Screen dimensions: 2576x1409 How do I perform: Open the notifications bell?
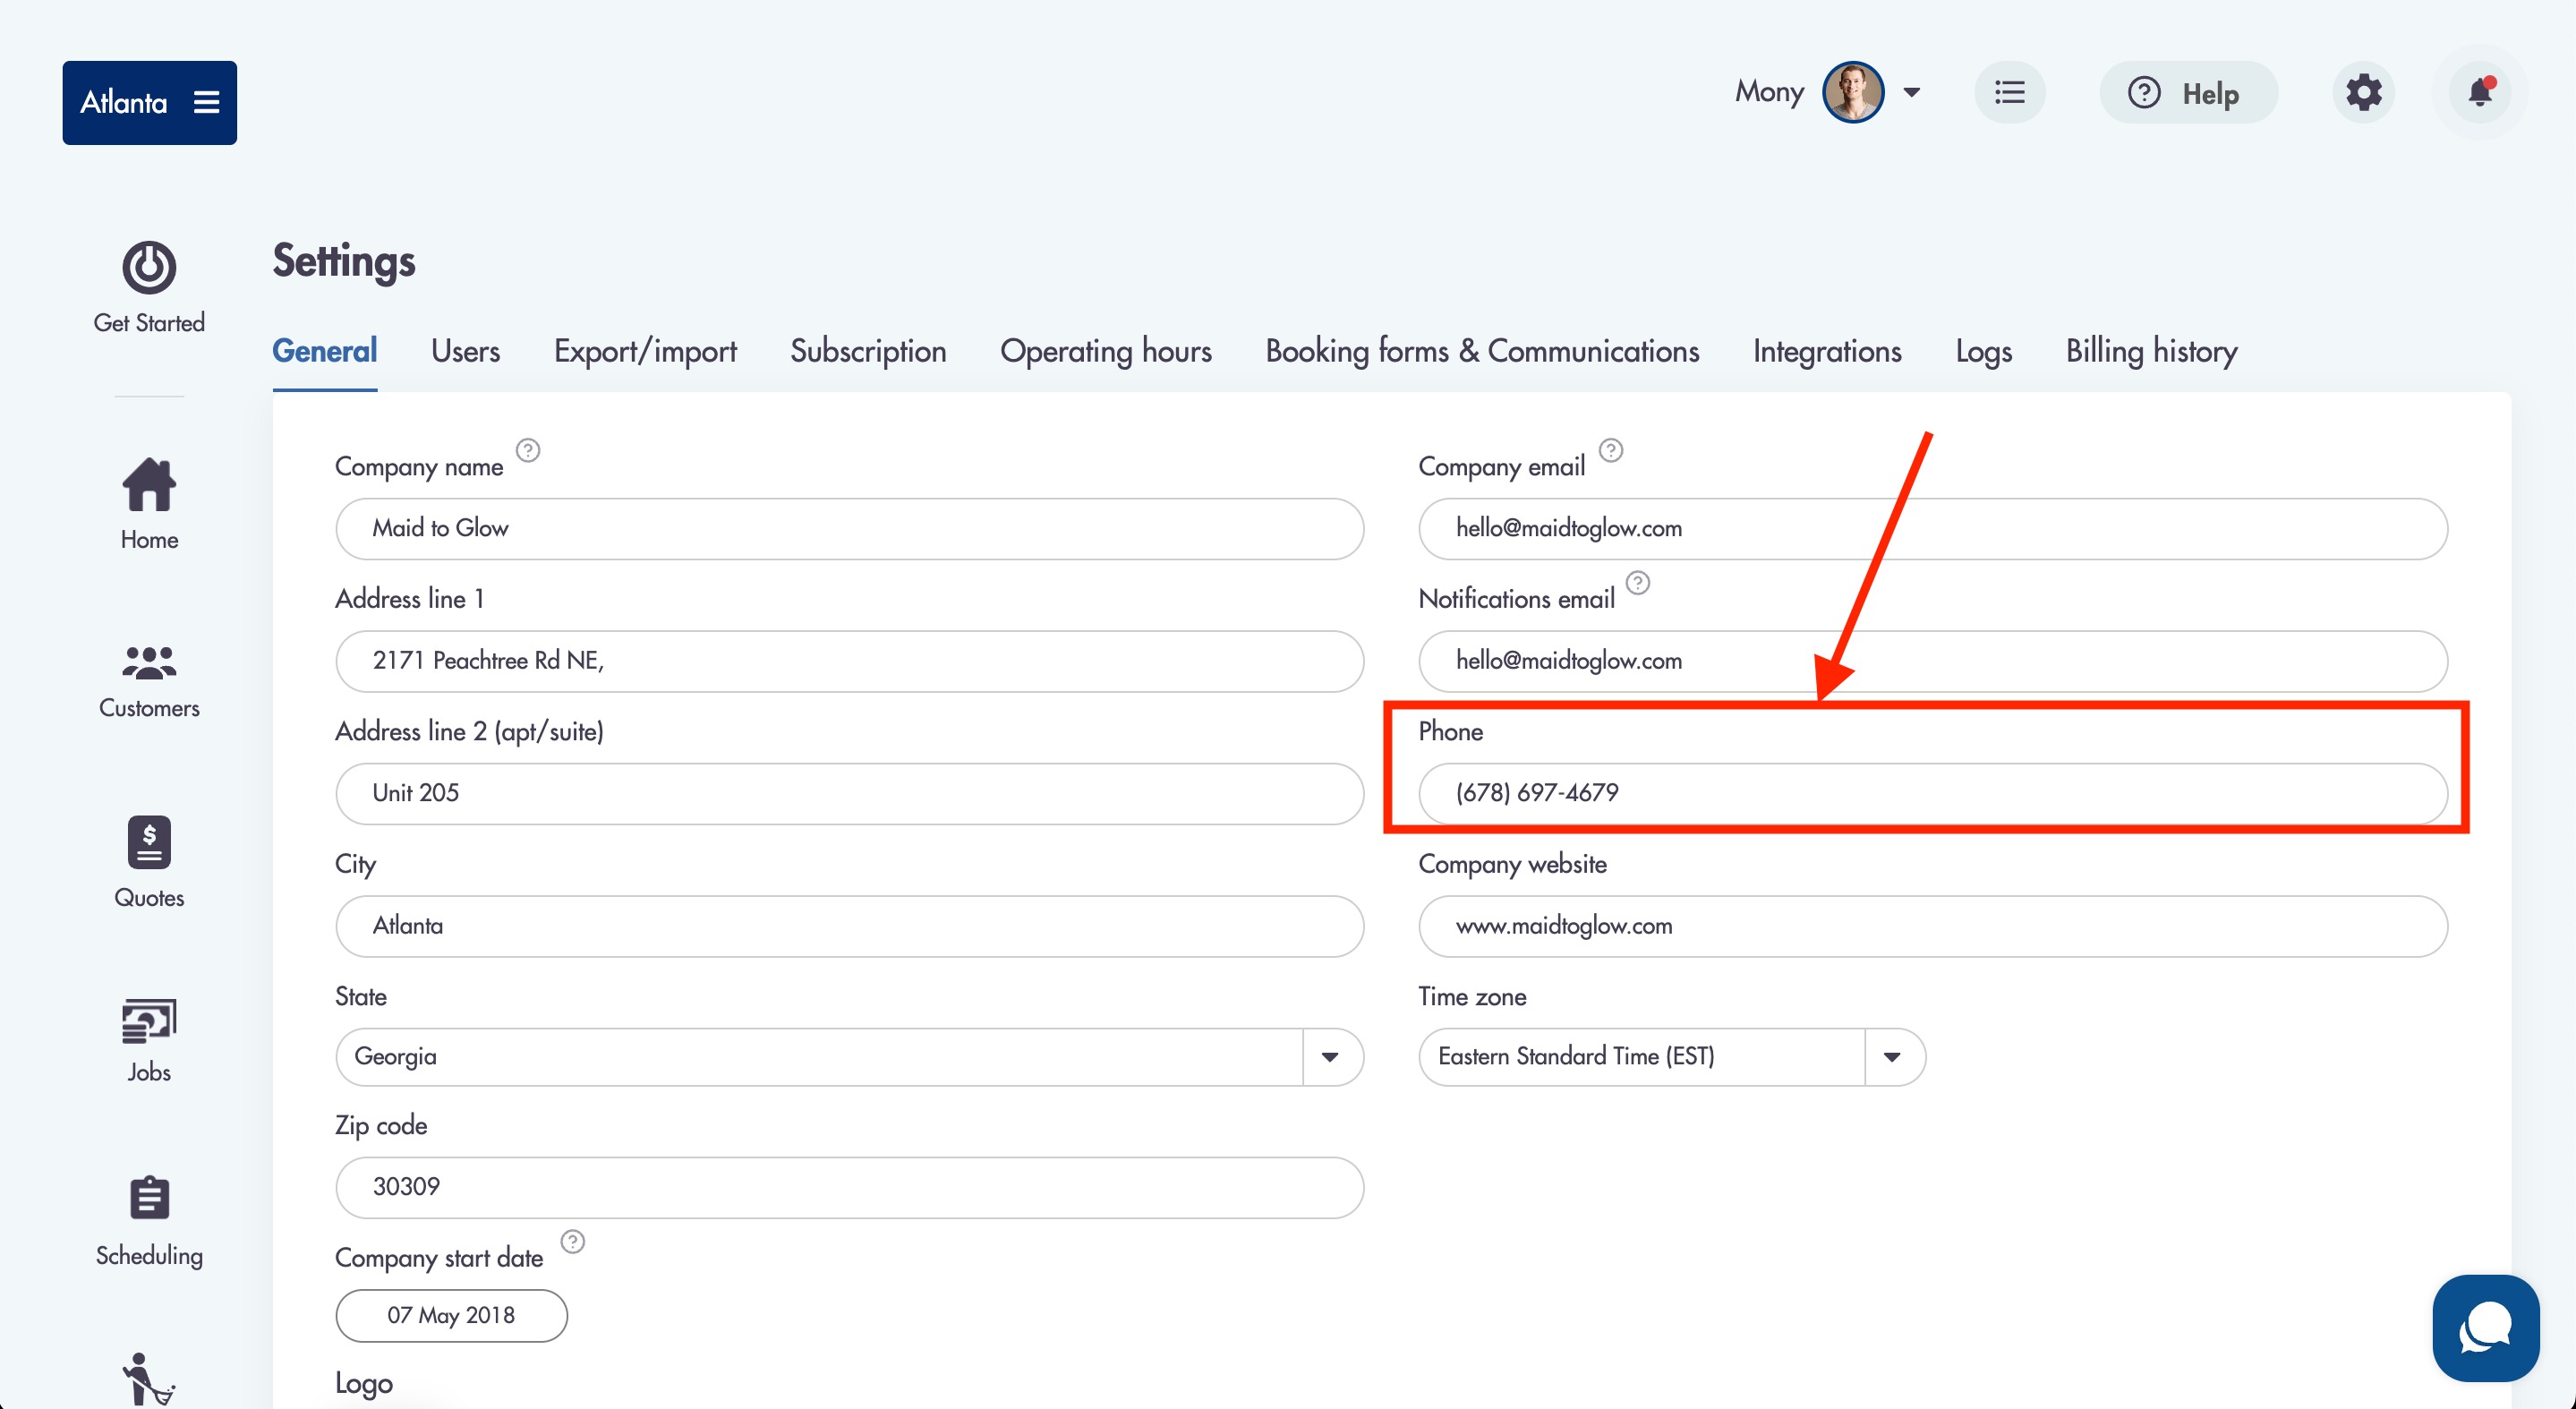click(x=2480, y=92)
